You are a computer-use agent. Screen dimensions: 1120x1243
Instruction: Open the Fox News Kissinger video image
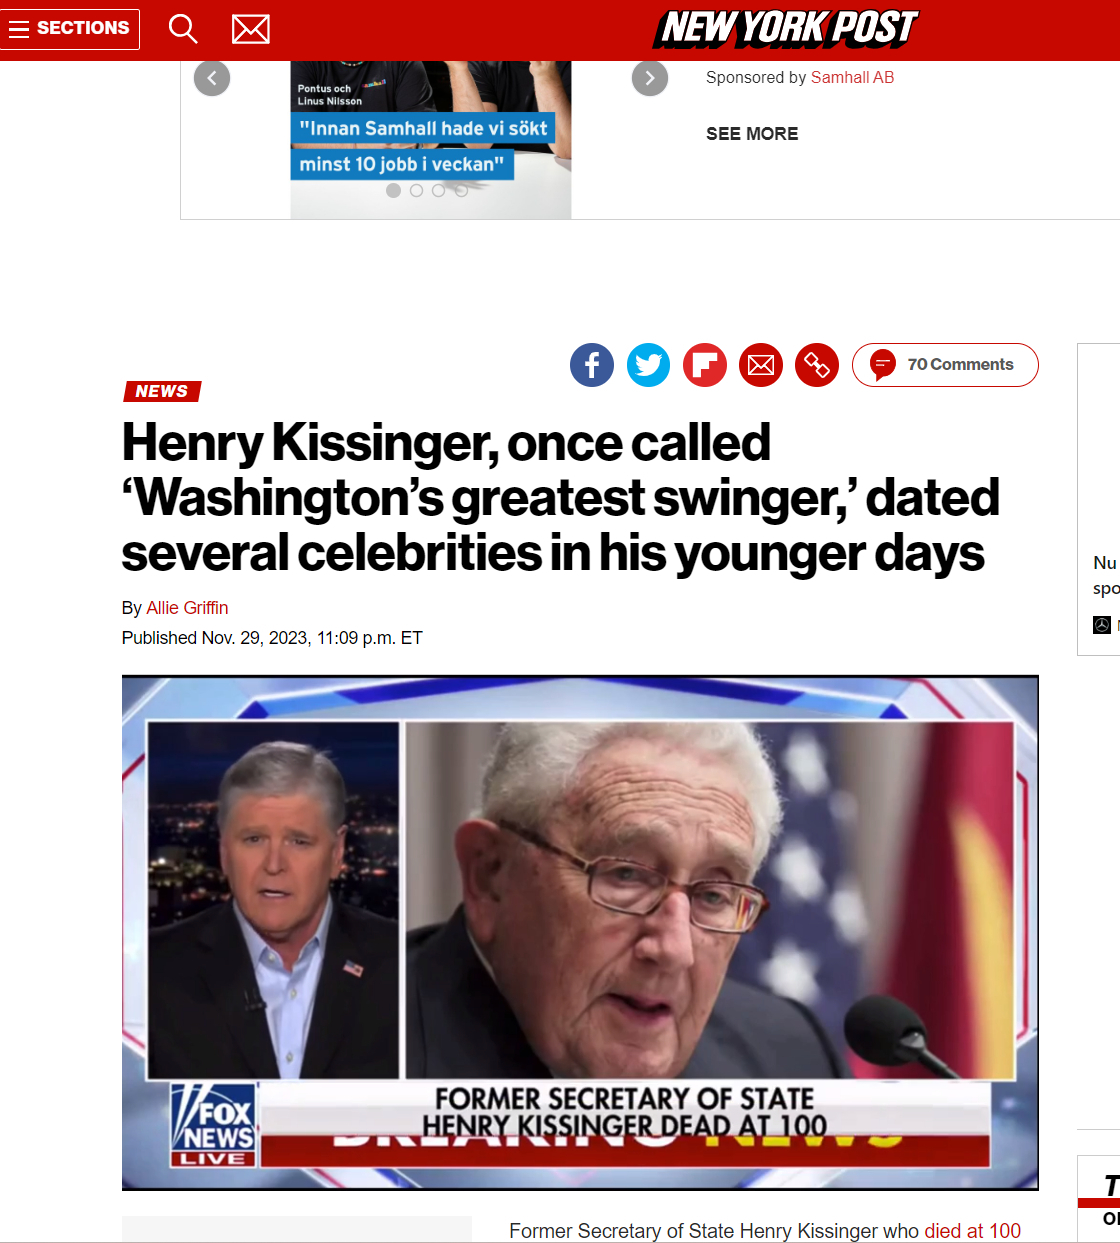(x=580, y=933)
